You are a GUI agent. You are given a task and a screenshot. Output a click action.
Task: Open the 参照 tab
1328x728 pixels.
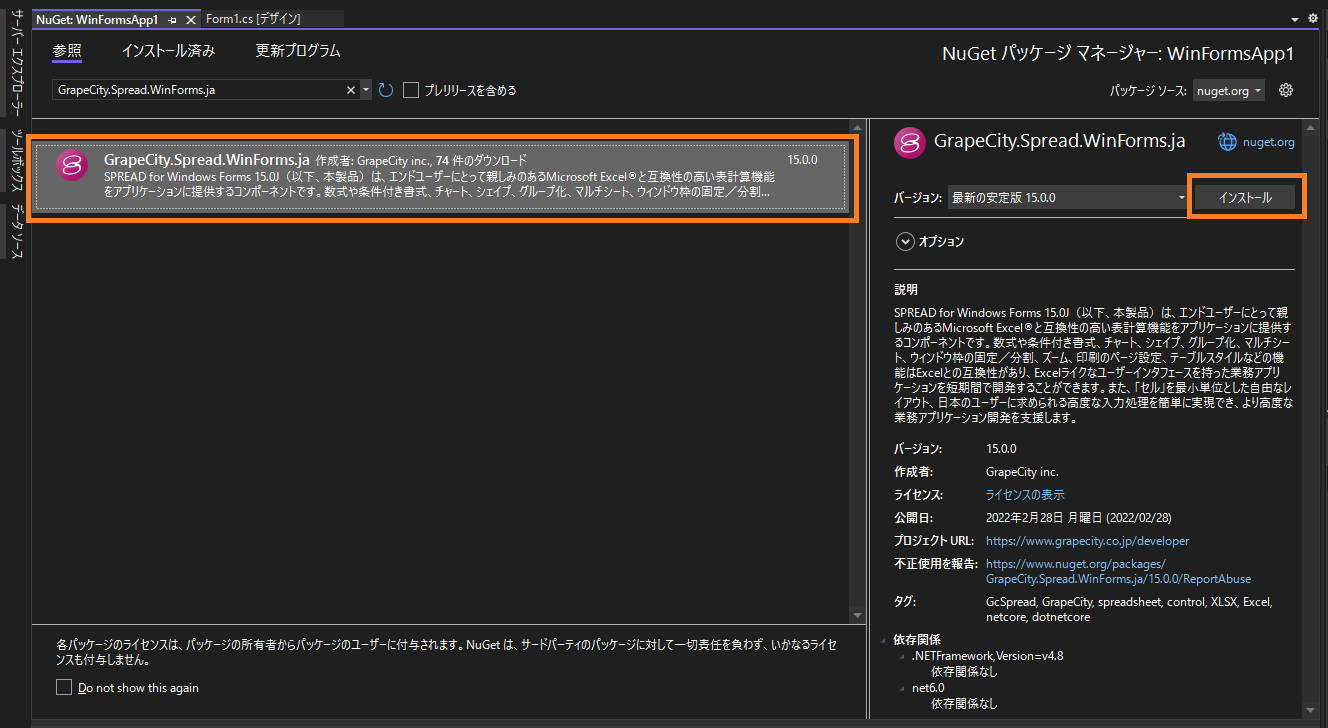click(x=67, y=50)
